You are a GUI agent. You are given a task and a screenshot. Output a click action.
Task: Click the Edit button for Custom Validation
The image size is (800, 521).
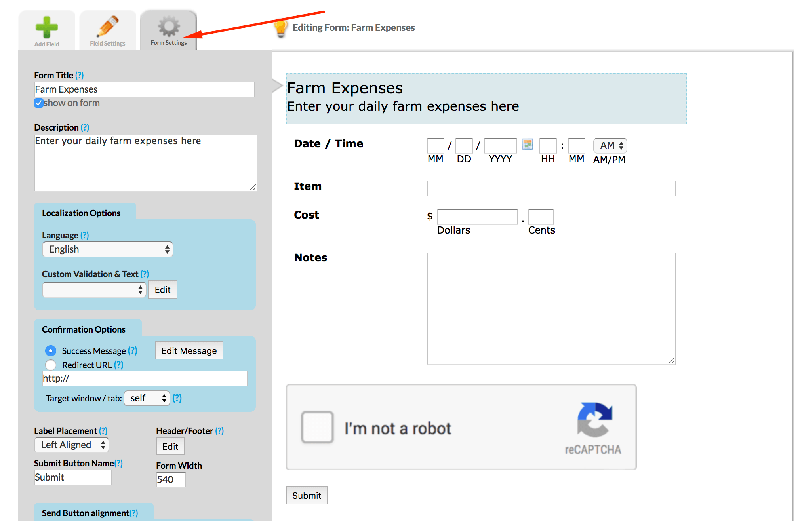click(x=163, y=290)
